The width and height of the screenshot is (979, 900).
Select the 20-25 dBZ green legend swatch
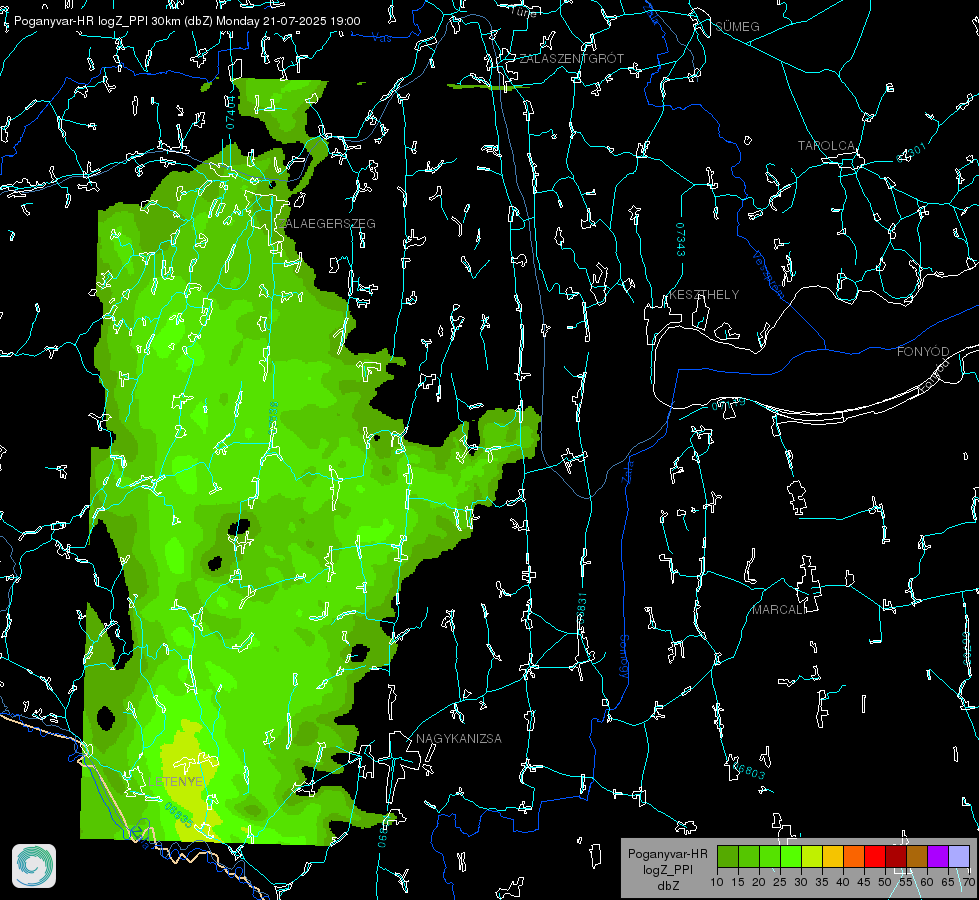tap(770, 856)
